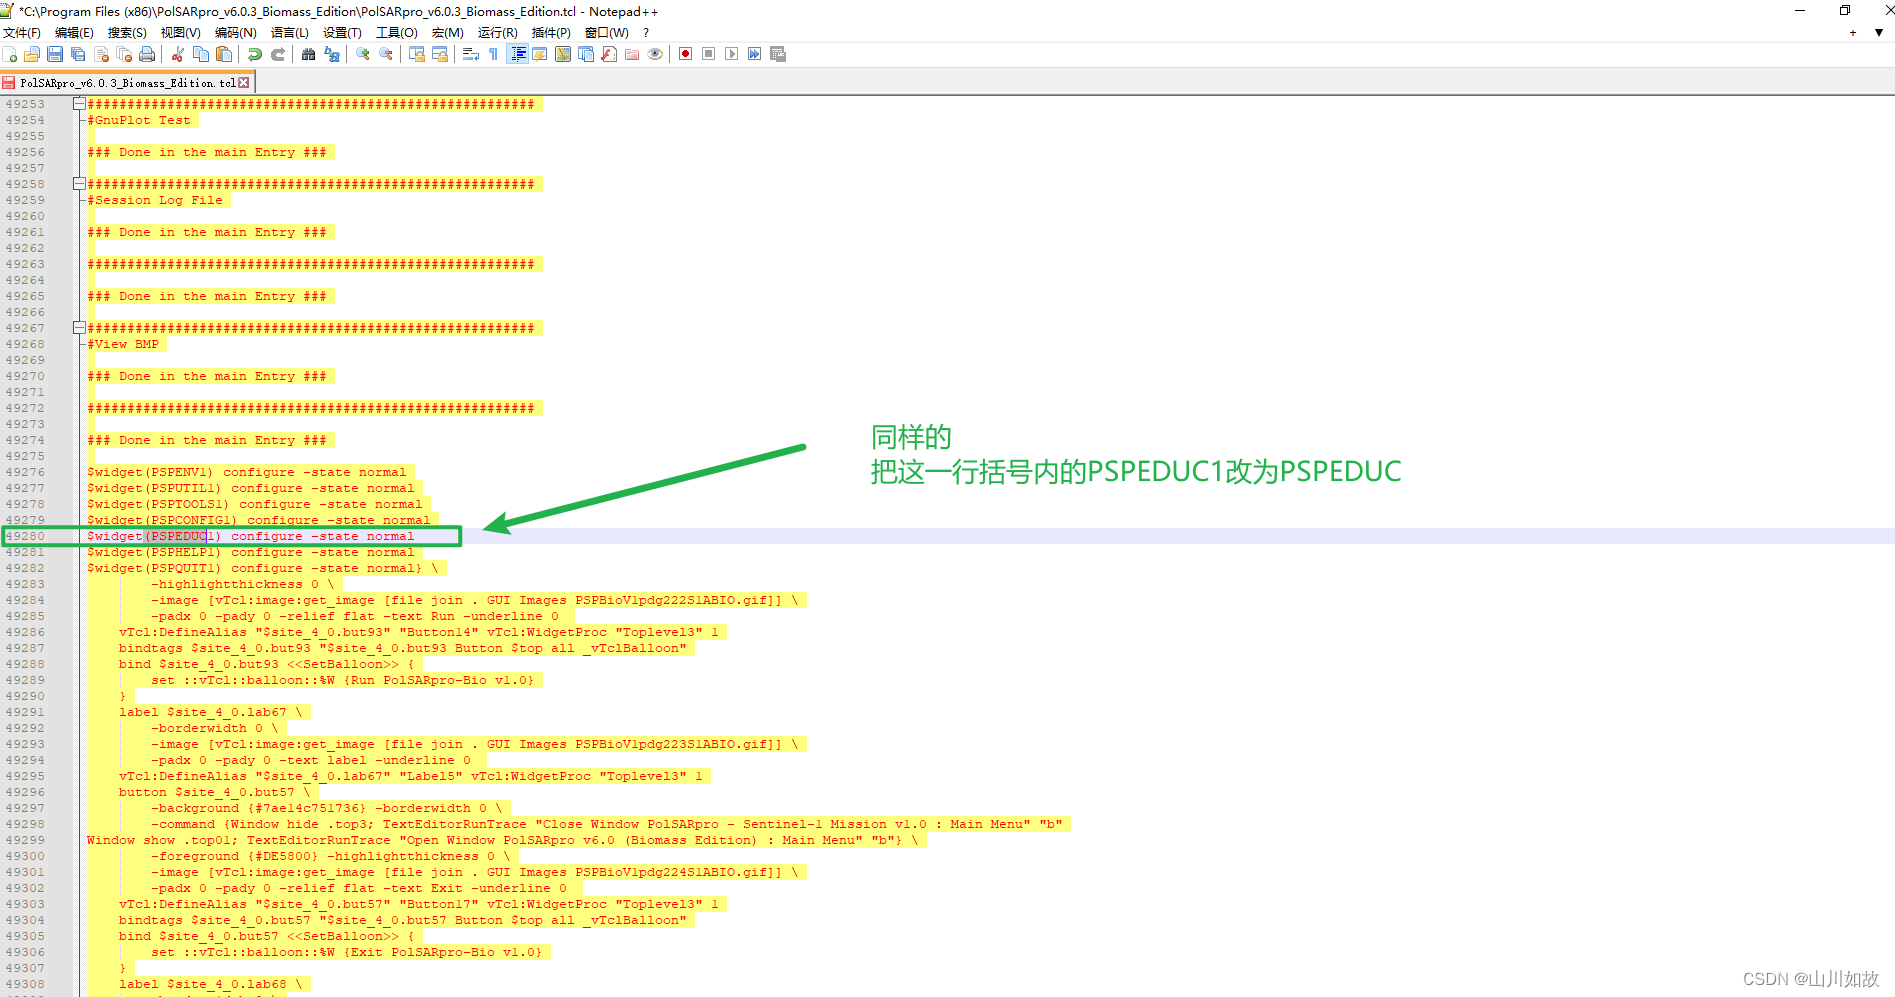Click the '#View BMP' comment line
Viewport: 1895px width, 997px height.
123,344
